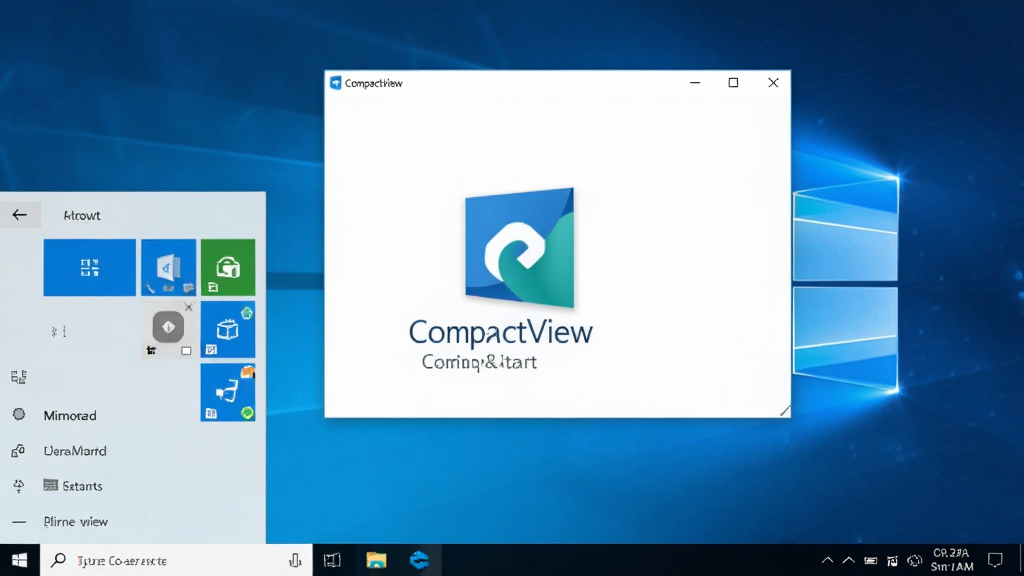This screenshot has height=576, width=1024.
Task: Open Edge browser from the taskbar
Action: coord(419,560)
